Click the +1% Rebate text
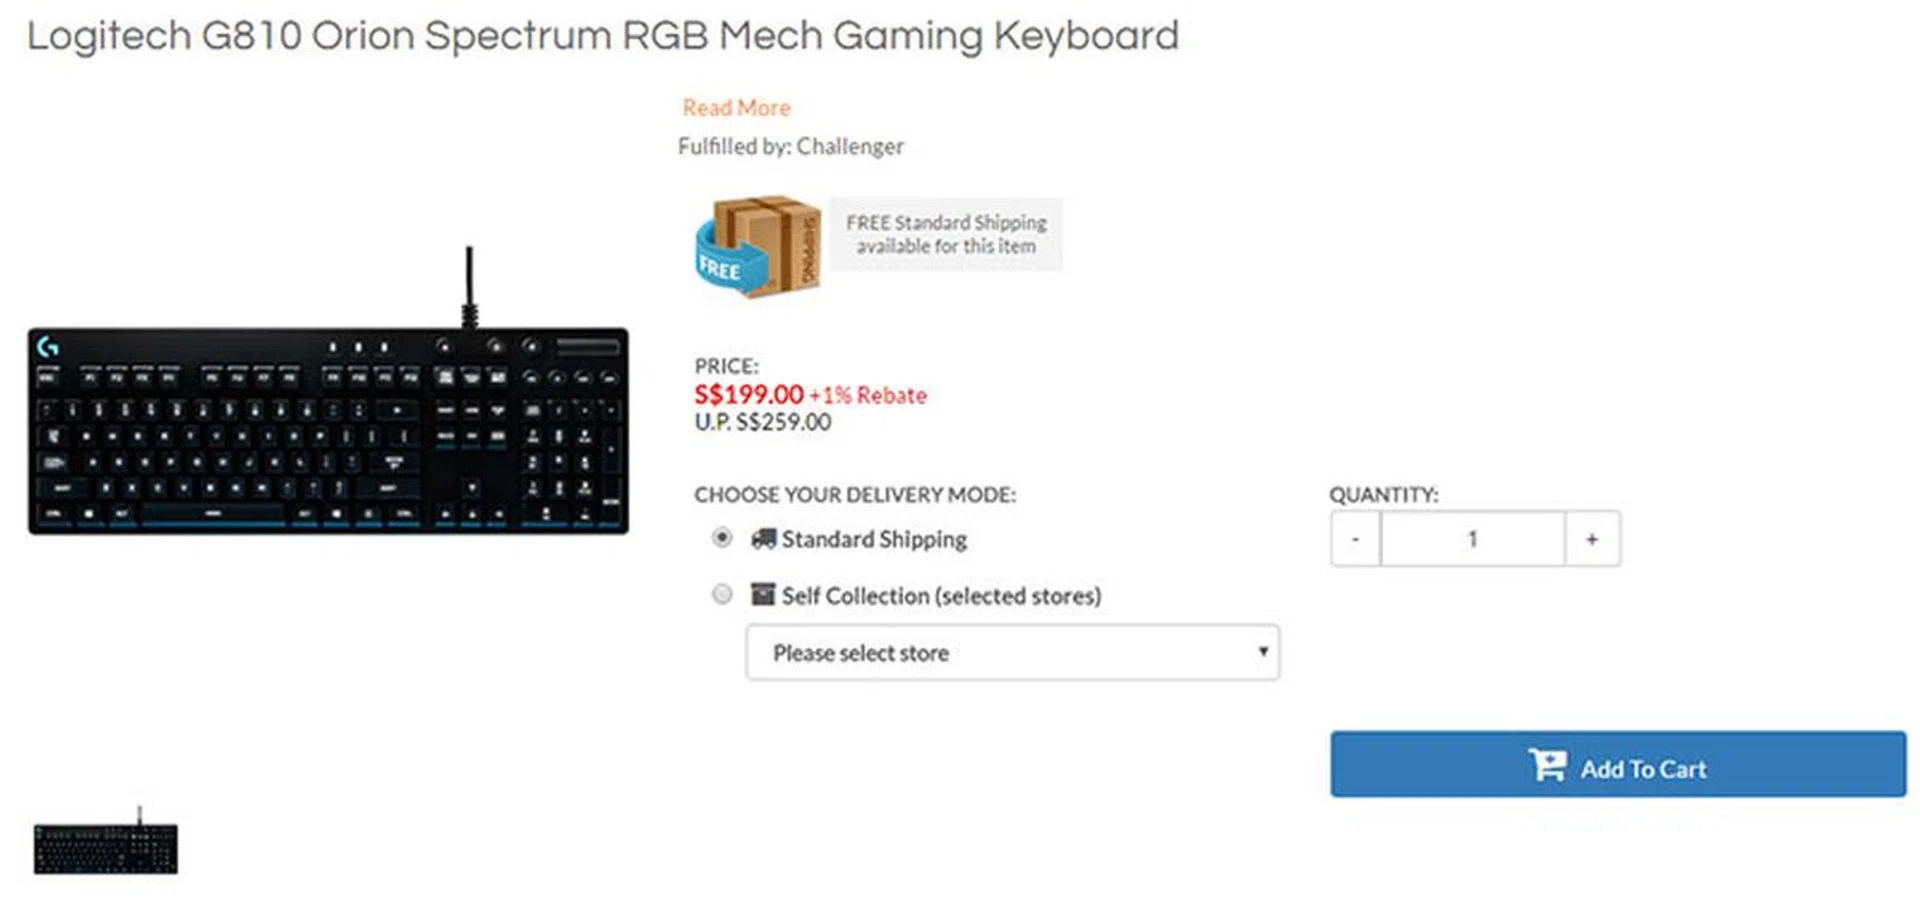Screen dimensions: 1920x902 click(868, 396)
